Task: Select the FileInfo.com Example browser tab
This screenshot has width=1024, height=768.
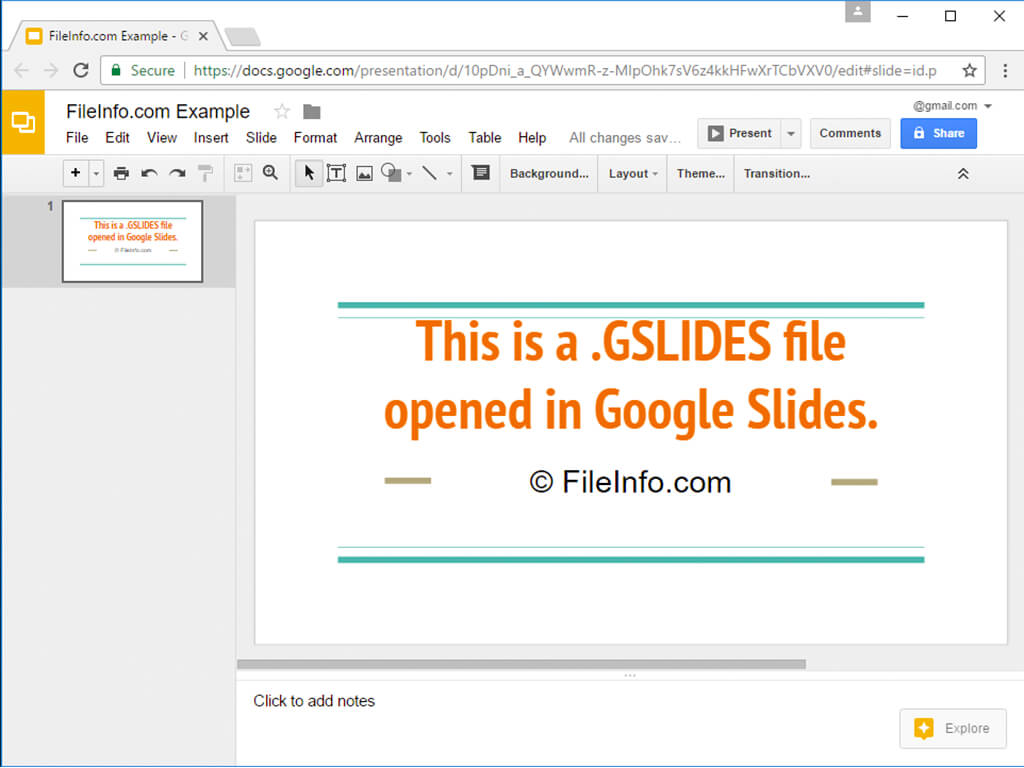Action: tap(116, 36)
